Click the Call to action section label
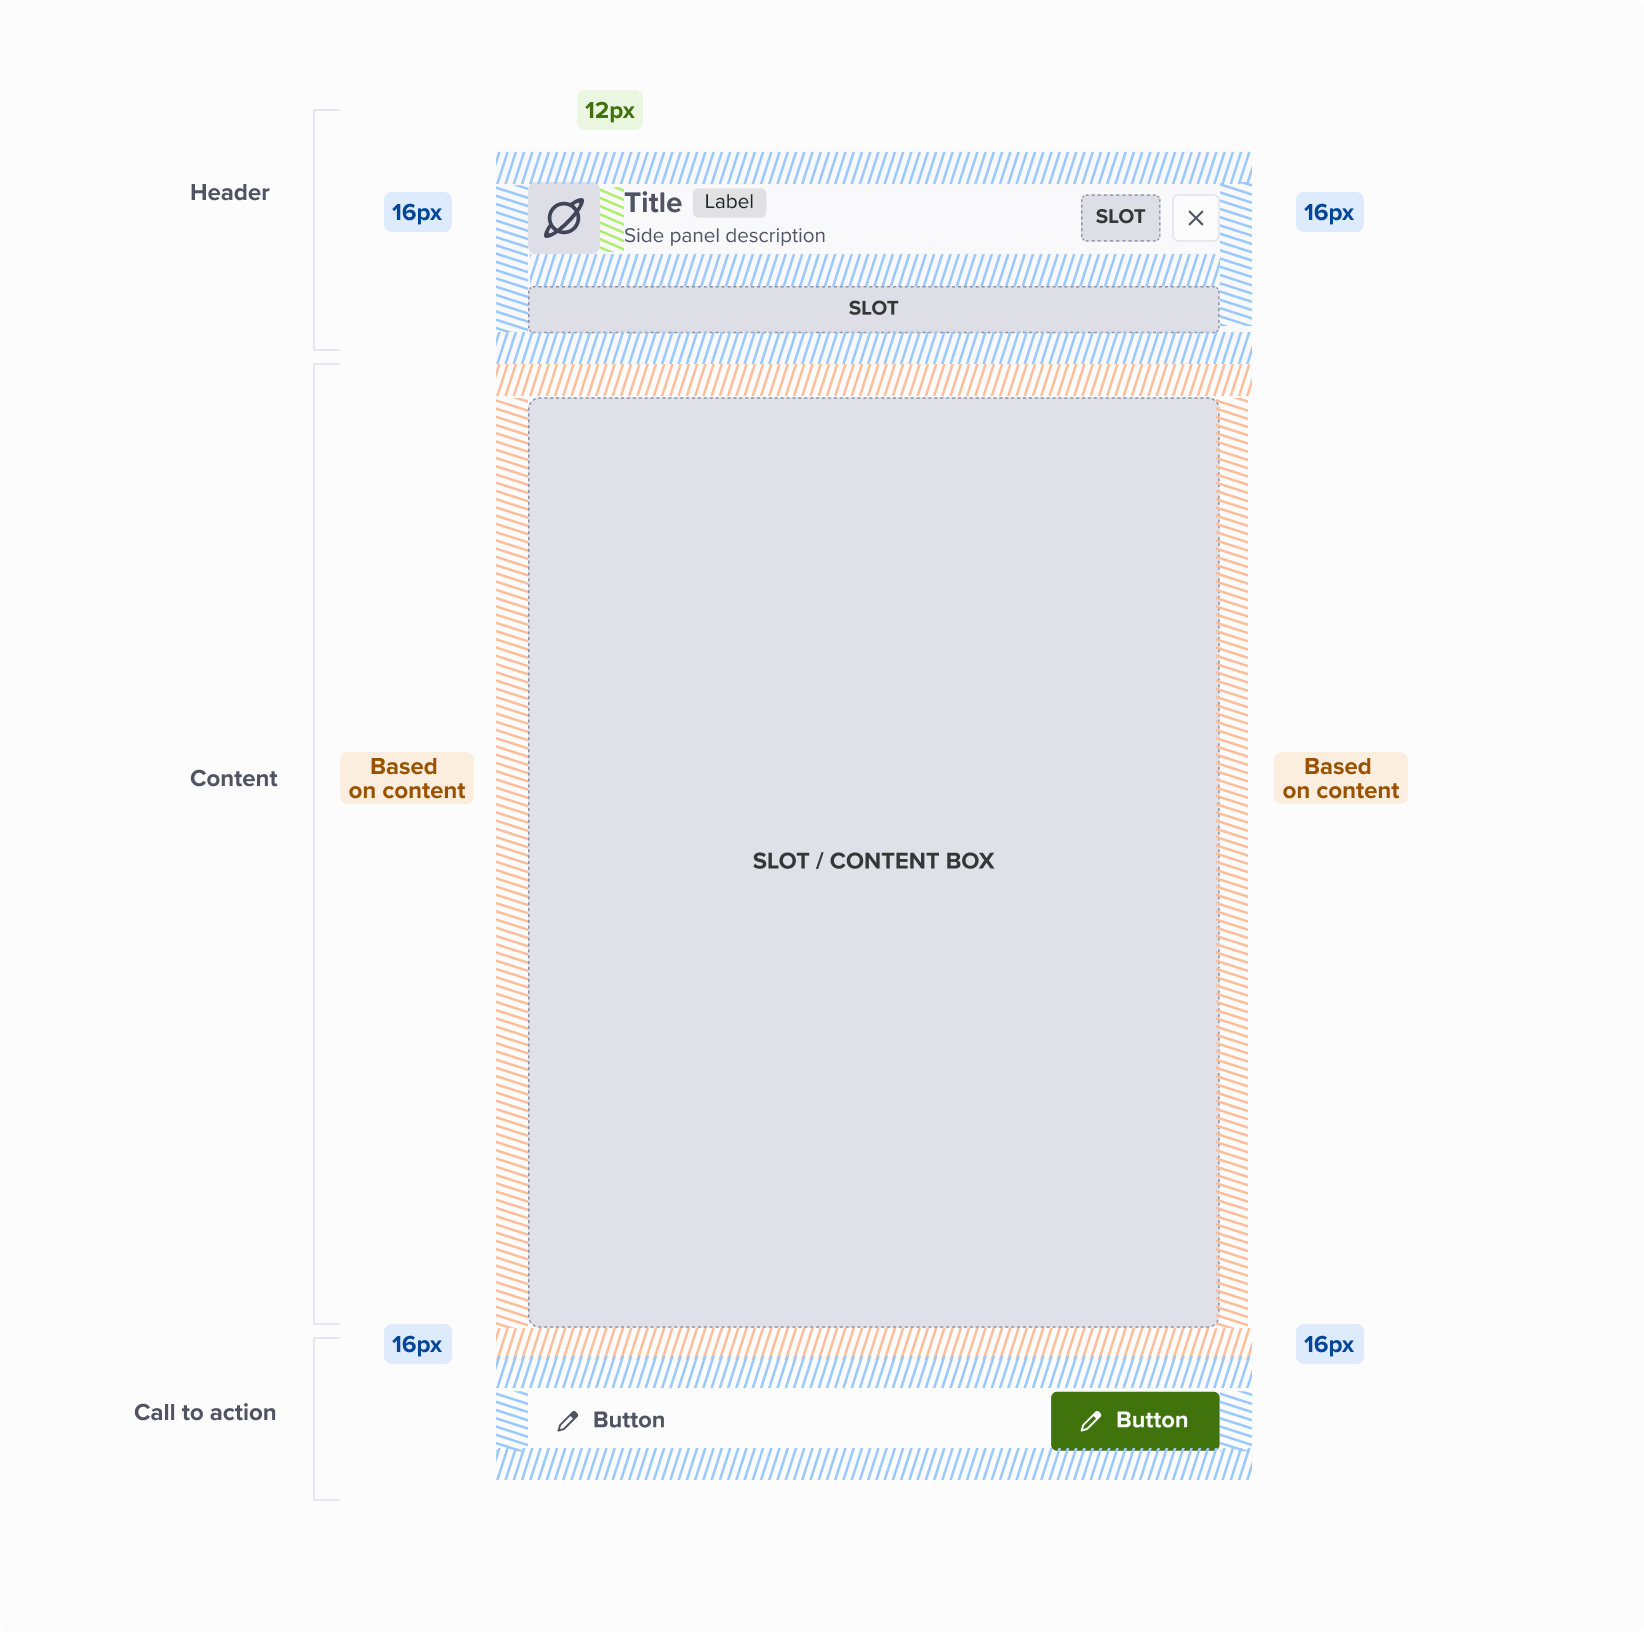The height and width of the screenshot is (1632, 1644). 205,1412
